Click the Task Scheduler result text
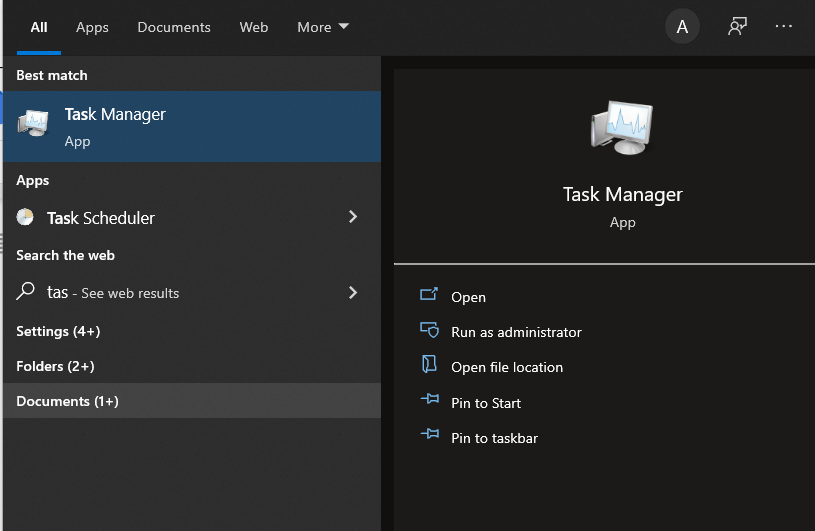This screenshot has height=531, width=815. pos(101,218)
